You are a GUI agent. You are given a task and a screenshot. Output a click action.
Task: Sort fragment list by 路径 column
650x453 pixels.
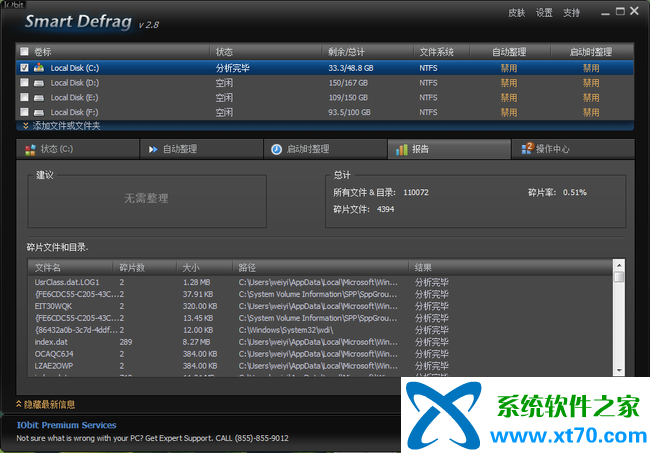tap(320, 268)
